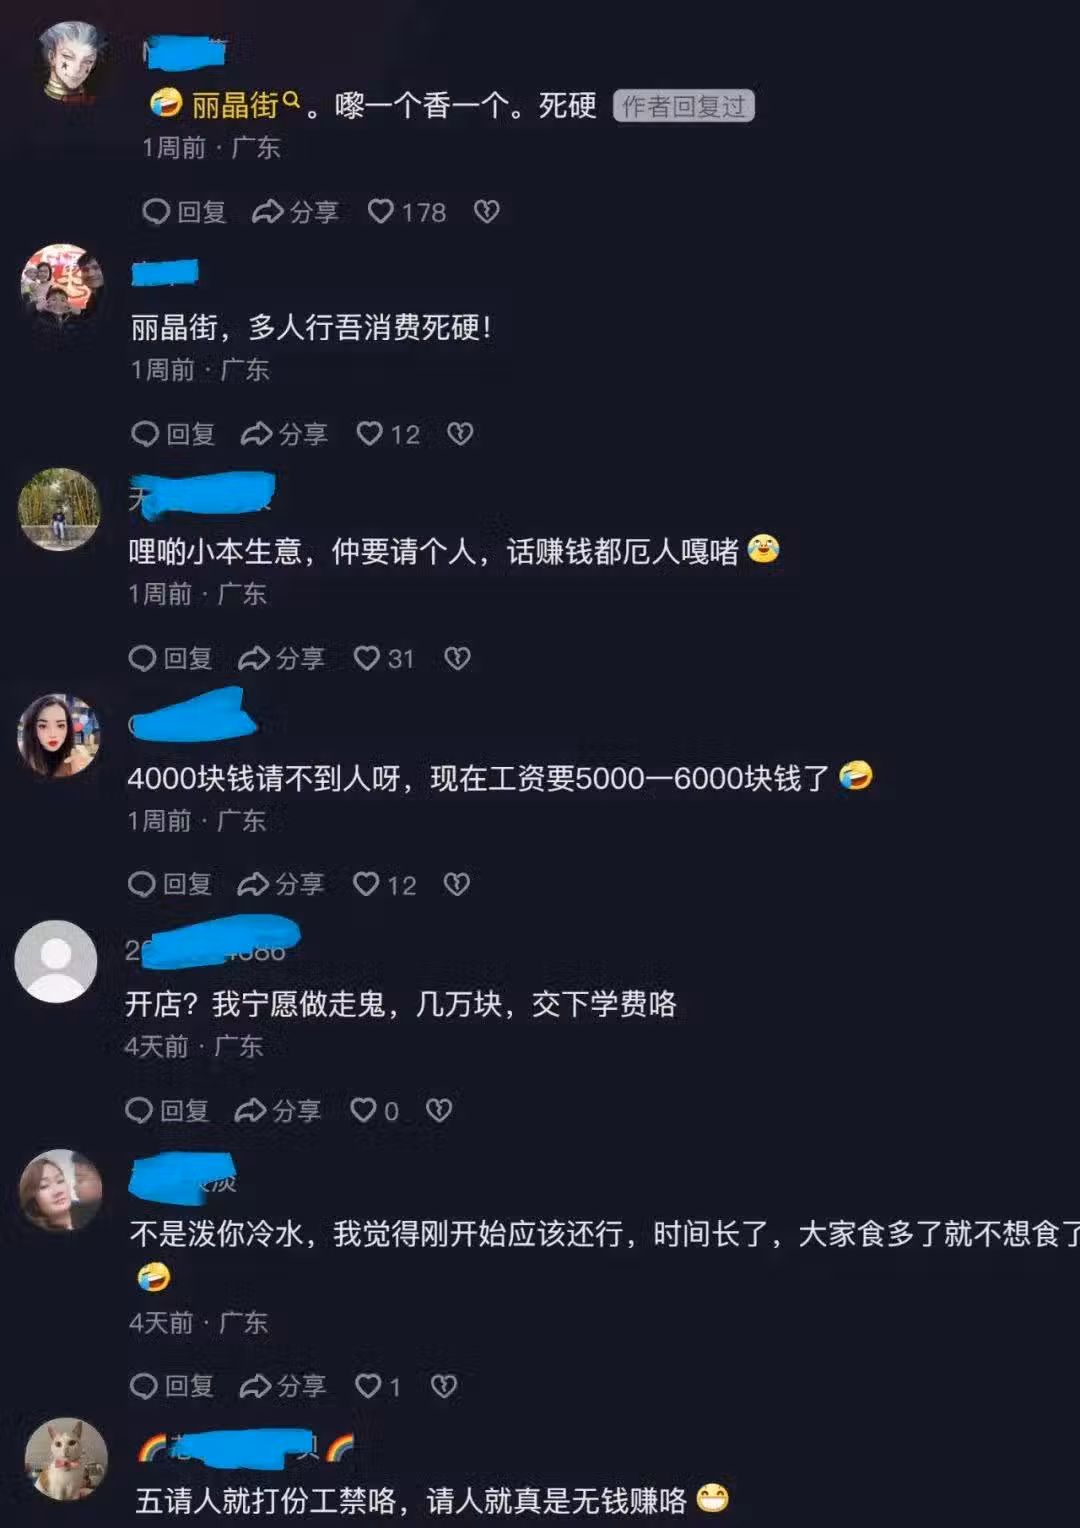Like the 不是泼你冷水 comment with 1 like
Screen dimensions: 1080x1528
click(x=379, y=1386)
